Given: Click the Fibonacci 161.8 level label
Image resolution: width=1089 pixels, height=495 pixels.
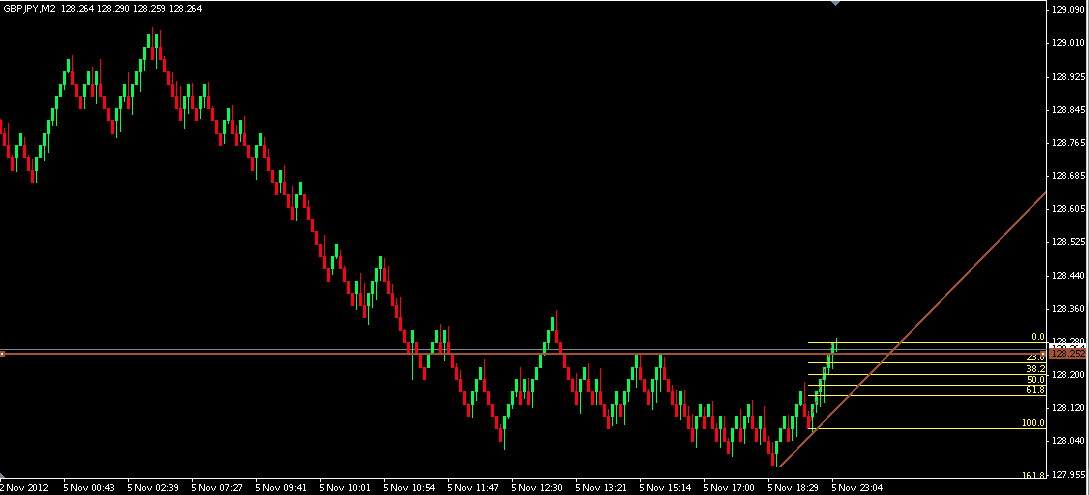Looking at the screenshot, I should [x=1033, y=475].
